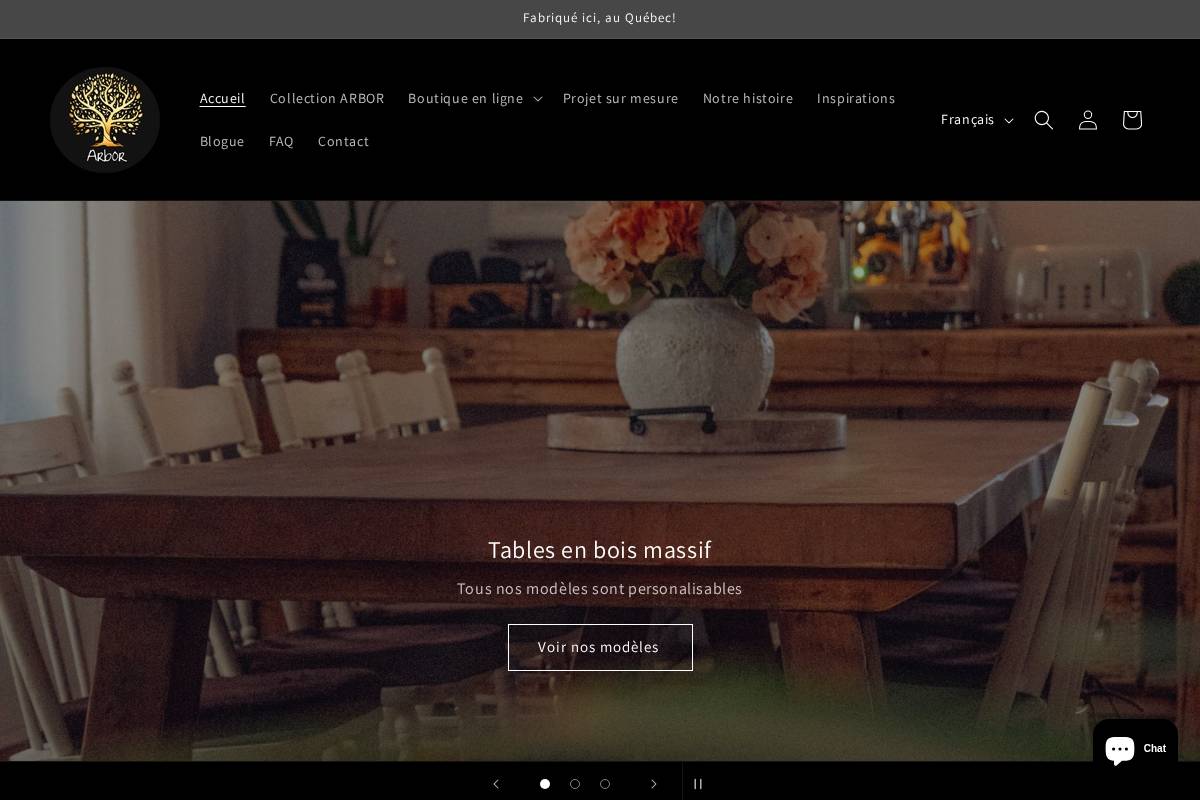This screenshot has width=1200, height=800.
Task: Pause the slideshow autoplay
Action: [698, 784]
